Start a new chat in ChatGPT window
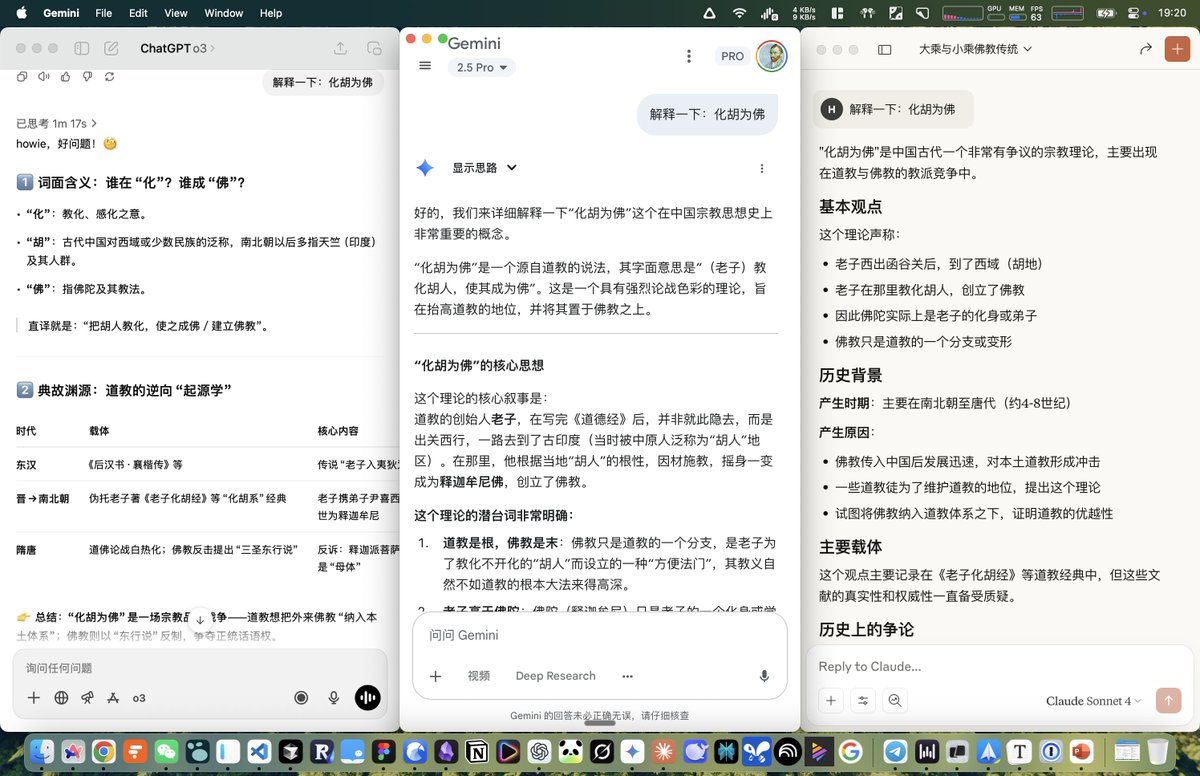Viewport: 1200px width, 776px height. 111,48
